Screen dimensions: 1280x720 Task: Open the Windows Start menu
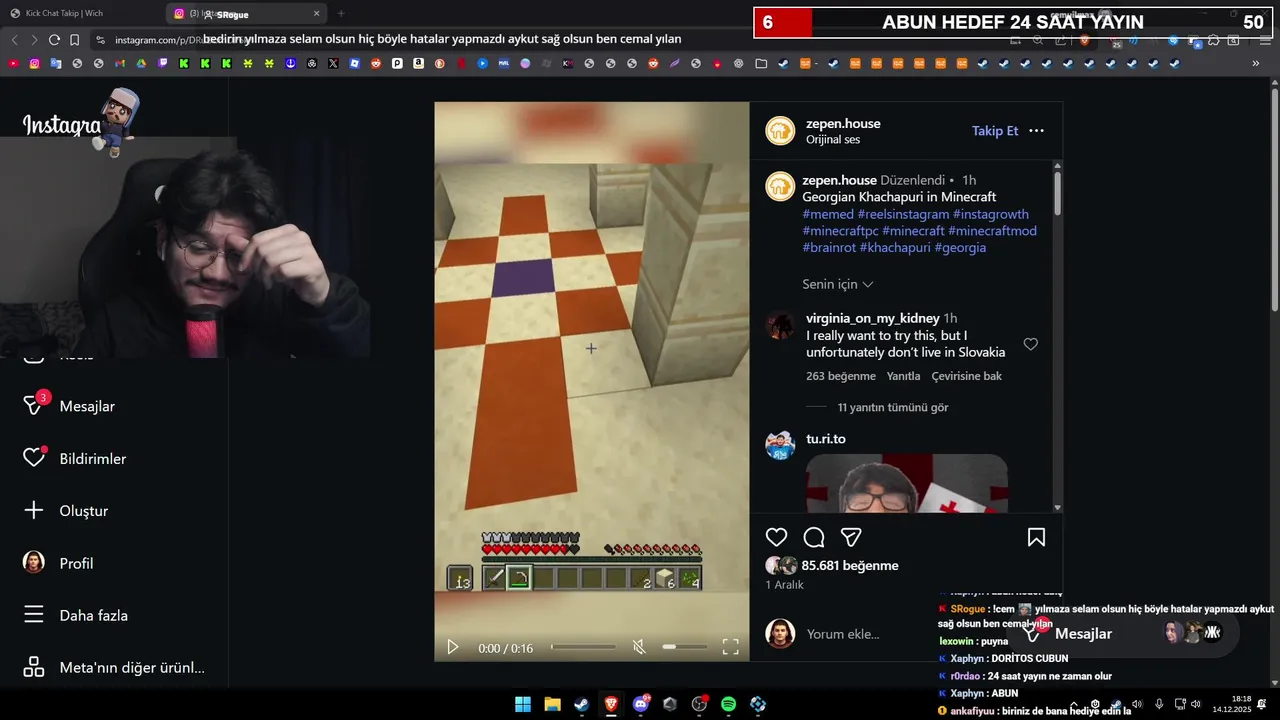tap(523, 704)
